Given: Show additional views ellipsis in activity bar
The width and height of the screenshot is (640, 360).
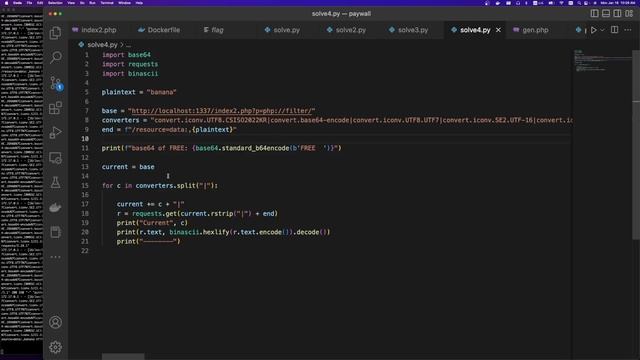Looking at the screenshot, I should [x=56, y=257].
